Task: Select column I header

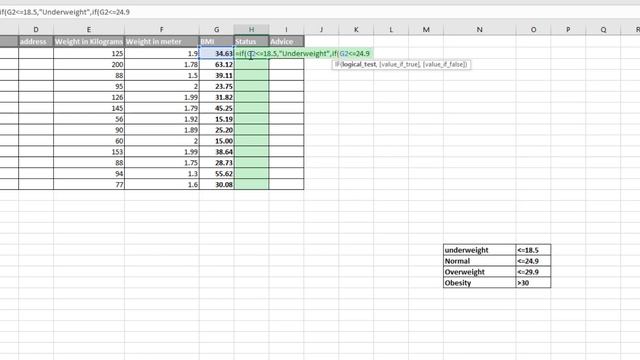Action: tap(286, 29)
